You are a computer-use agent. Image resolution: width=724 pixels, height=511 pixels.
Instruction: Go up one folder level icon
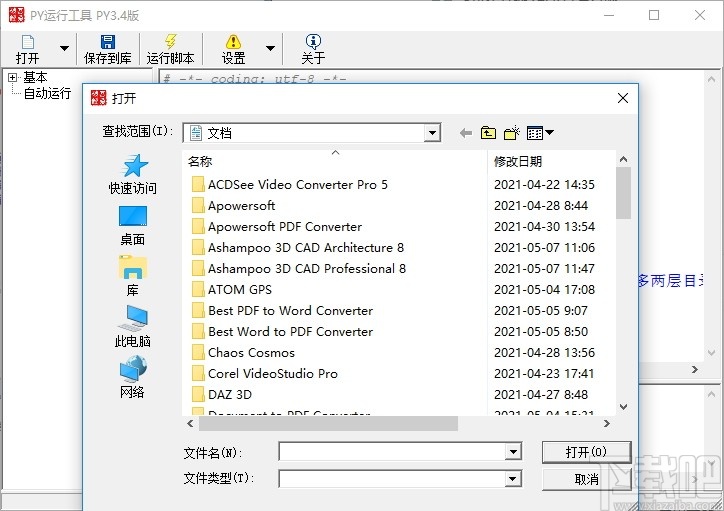pos(488,133)
